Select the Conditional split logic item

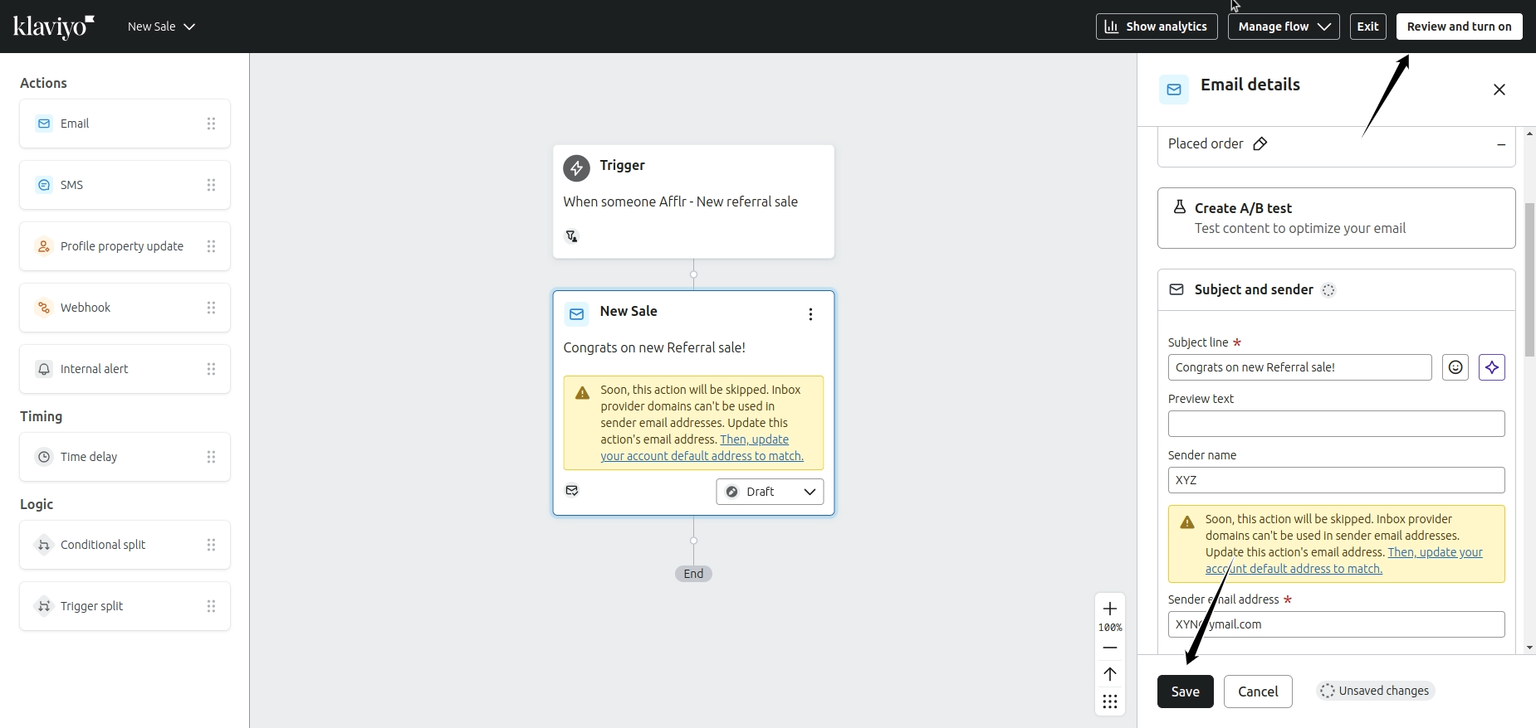pyautogui.click(x=103, y=545)
